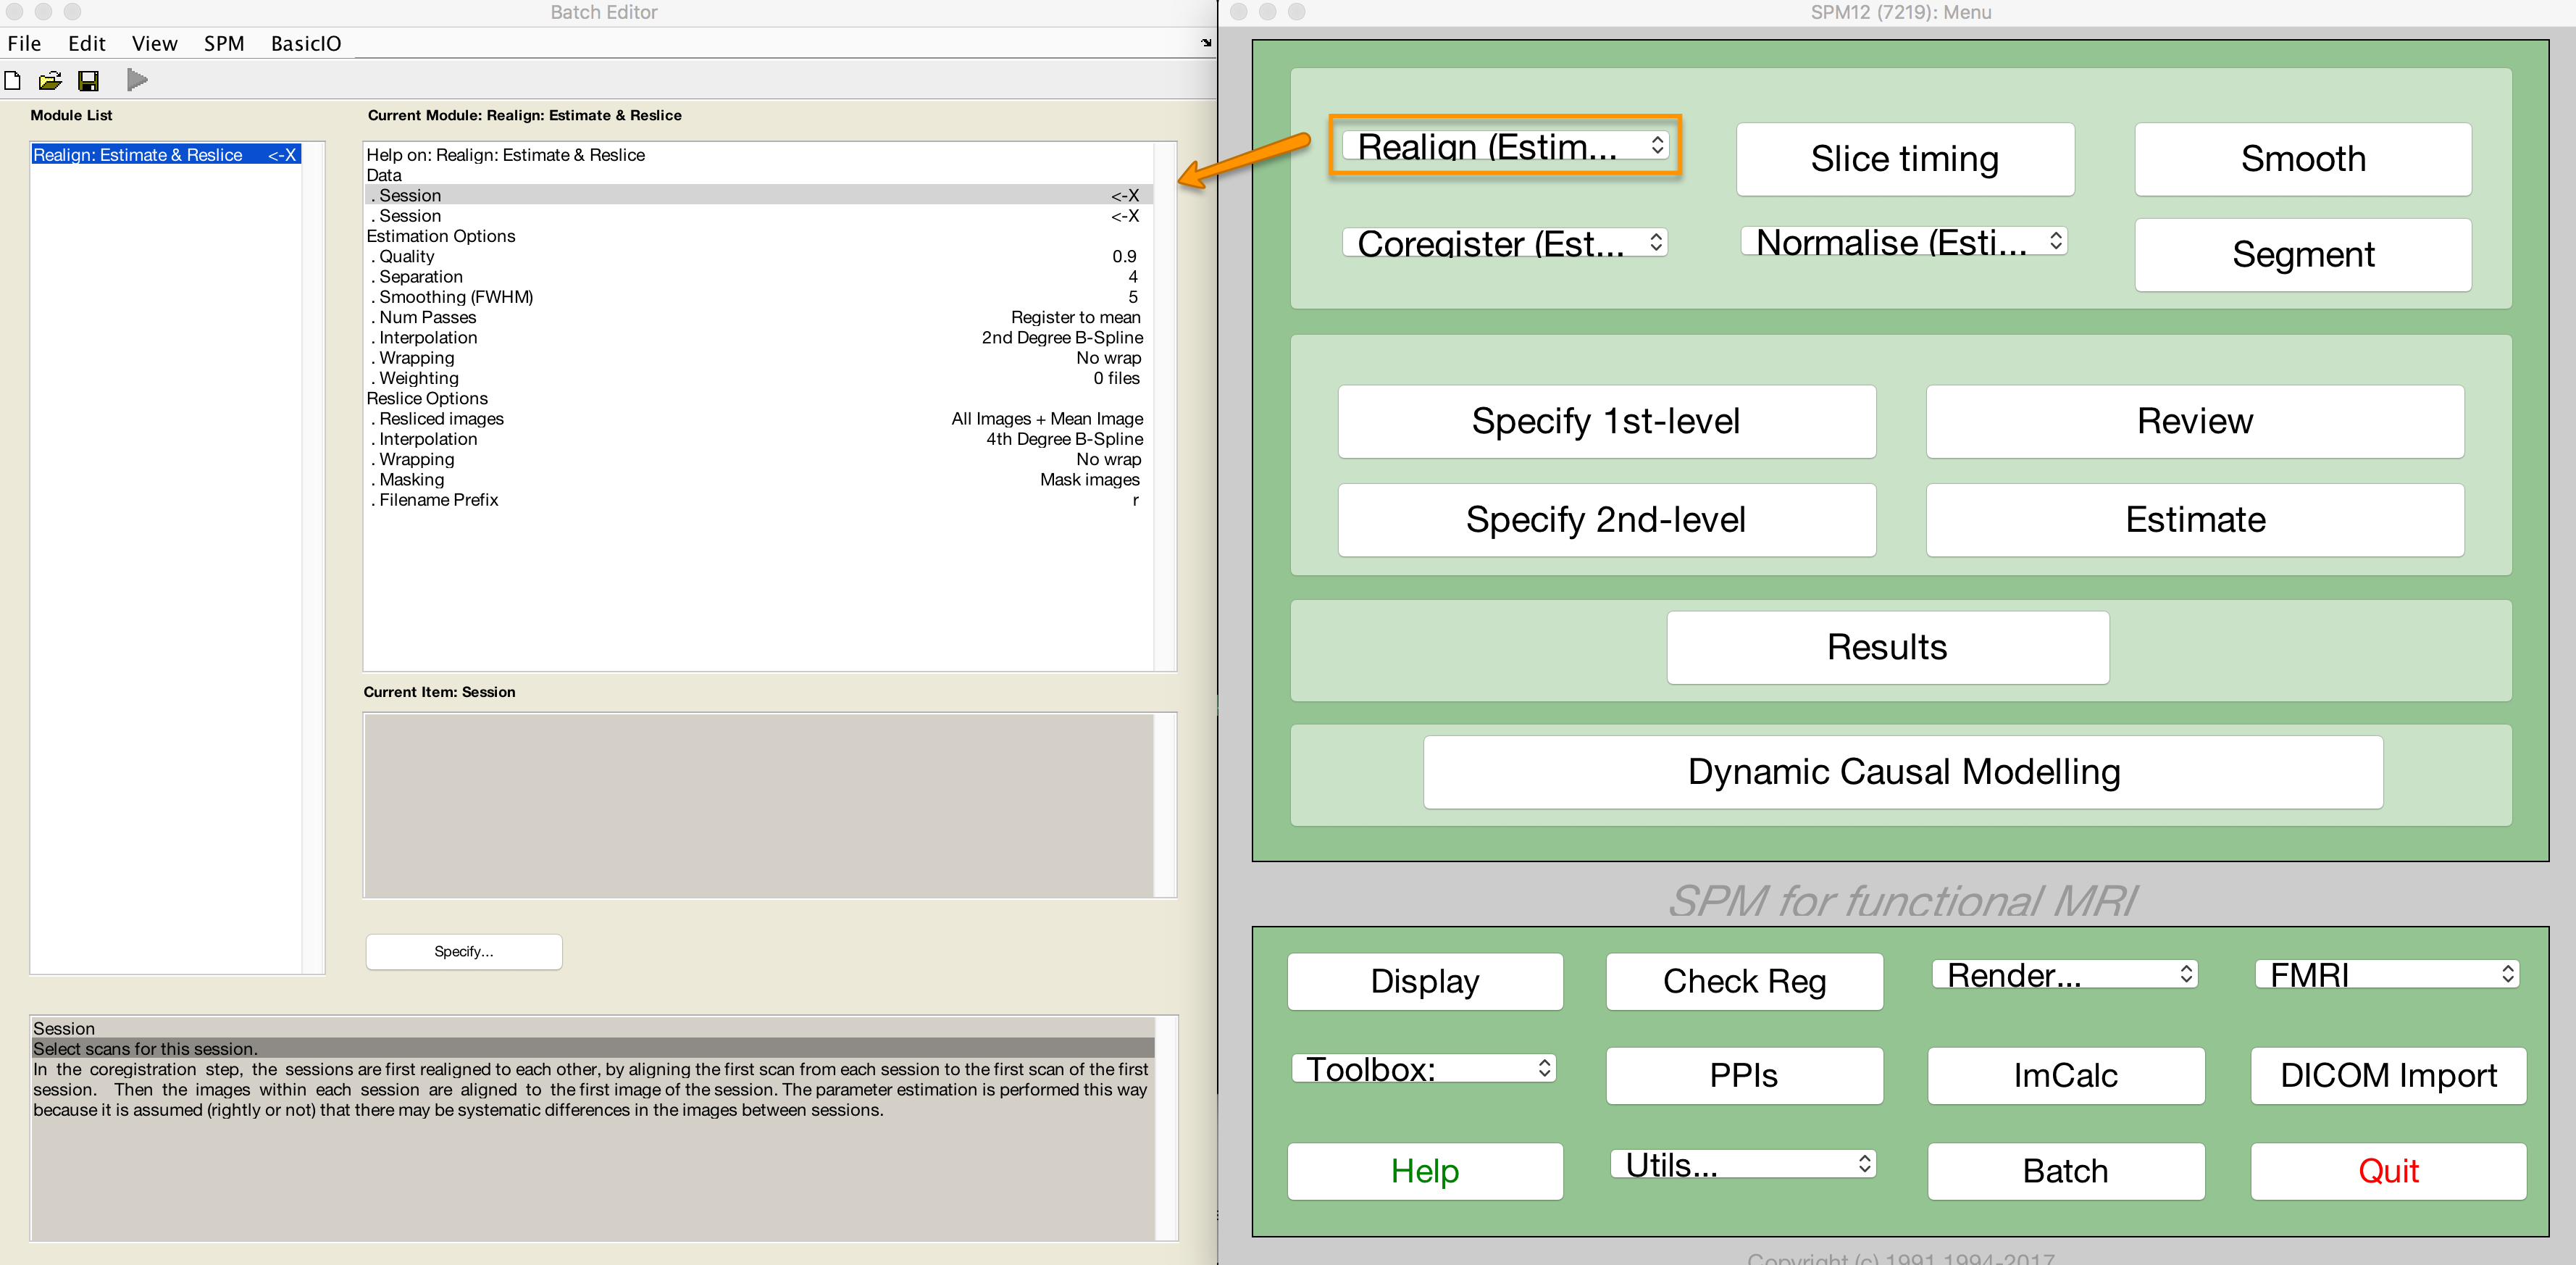Click the Estimate button
Viewport: 2576px width, 1265px height.
(2195, 520)
